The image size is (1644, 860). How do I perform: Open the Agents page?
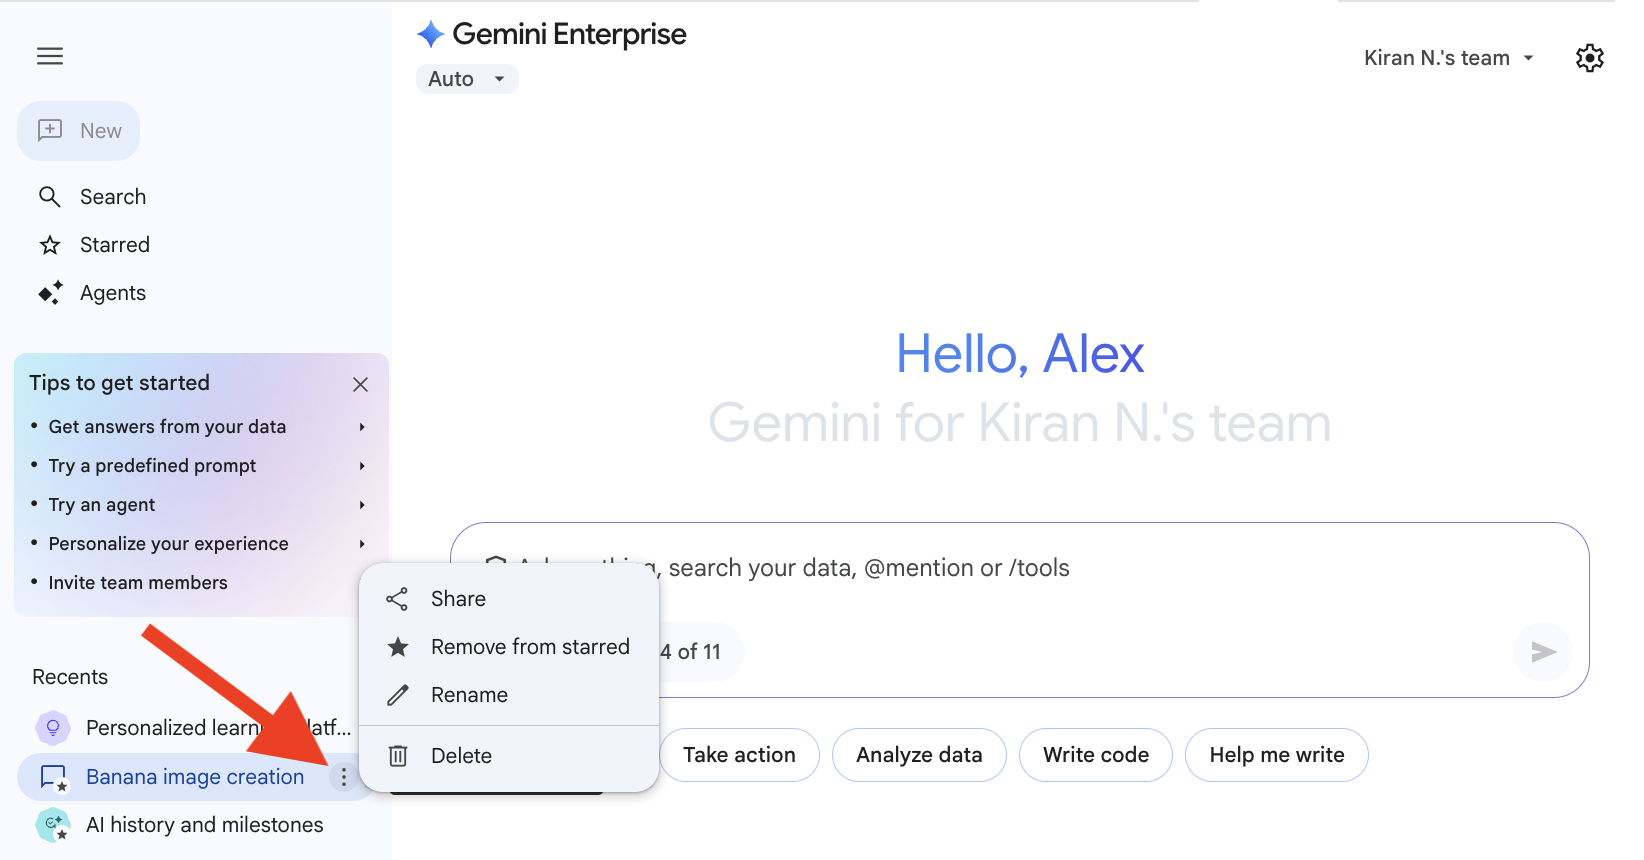click(112, 293)
